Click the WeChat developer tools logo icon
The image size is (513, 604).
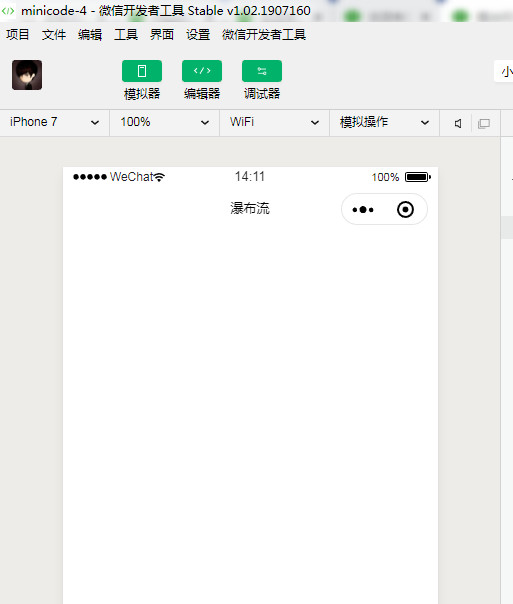click(x=8, y=11)
